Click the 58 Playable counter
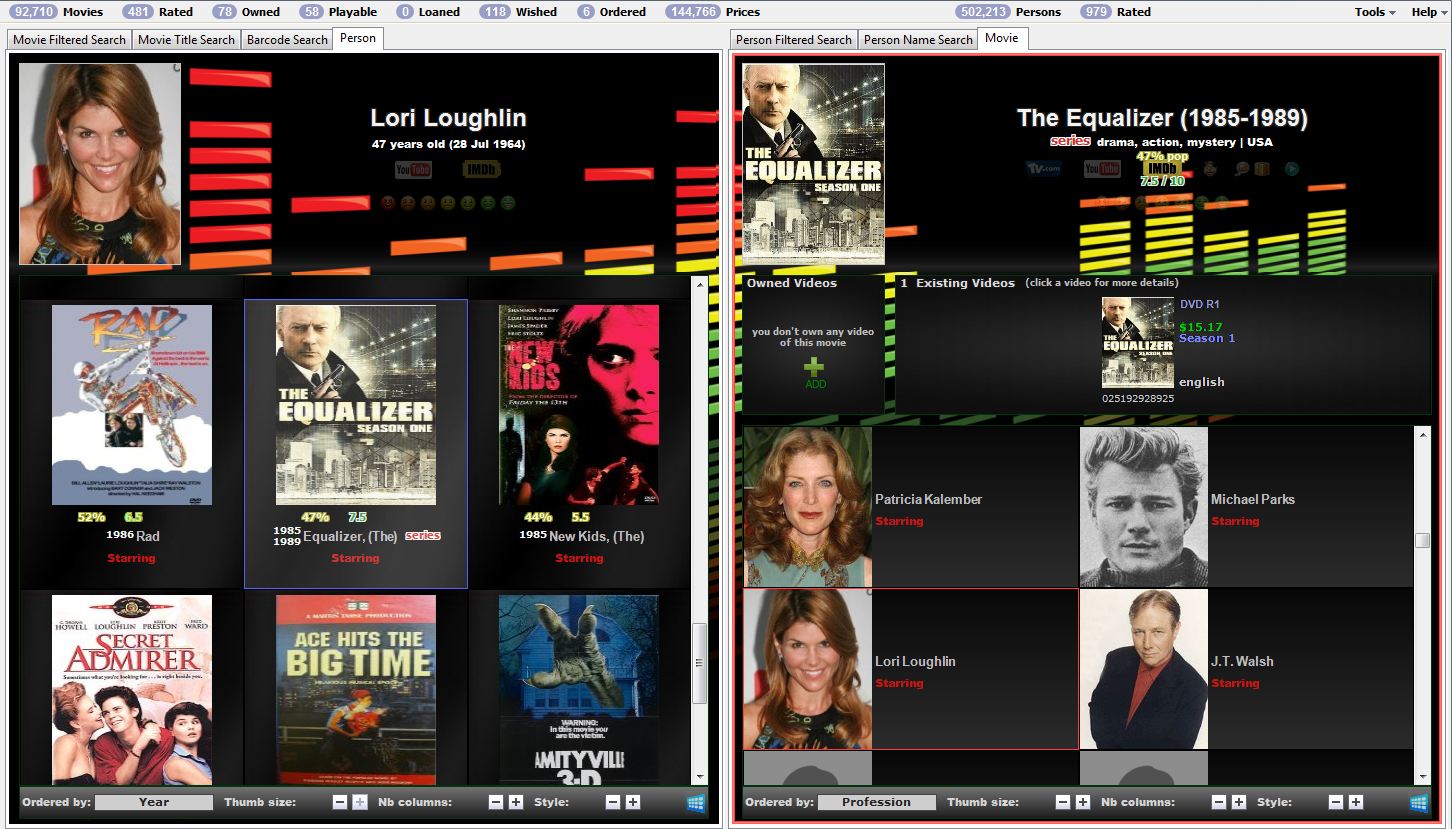The width and height of the screenshot is (1452, 829). click(338, 12)
